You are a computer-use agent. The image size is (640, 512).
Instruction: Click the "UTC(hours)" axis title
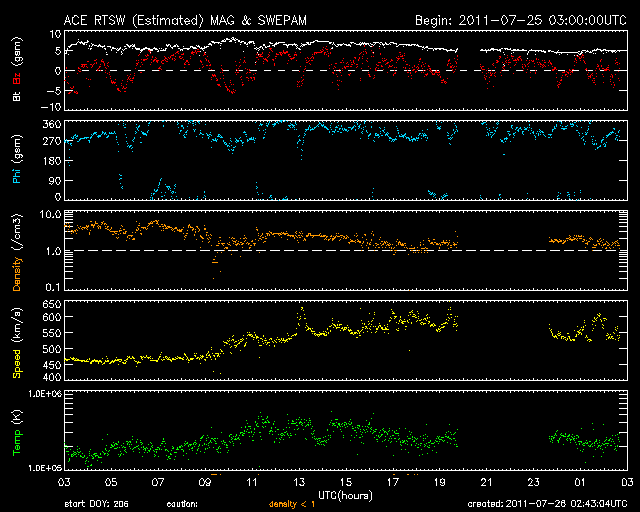pos(345,496)
